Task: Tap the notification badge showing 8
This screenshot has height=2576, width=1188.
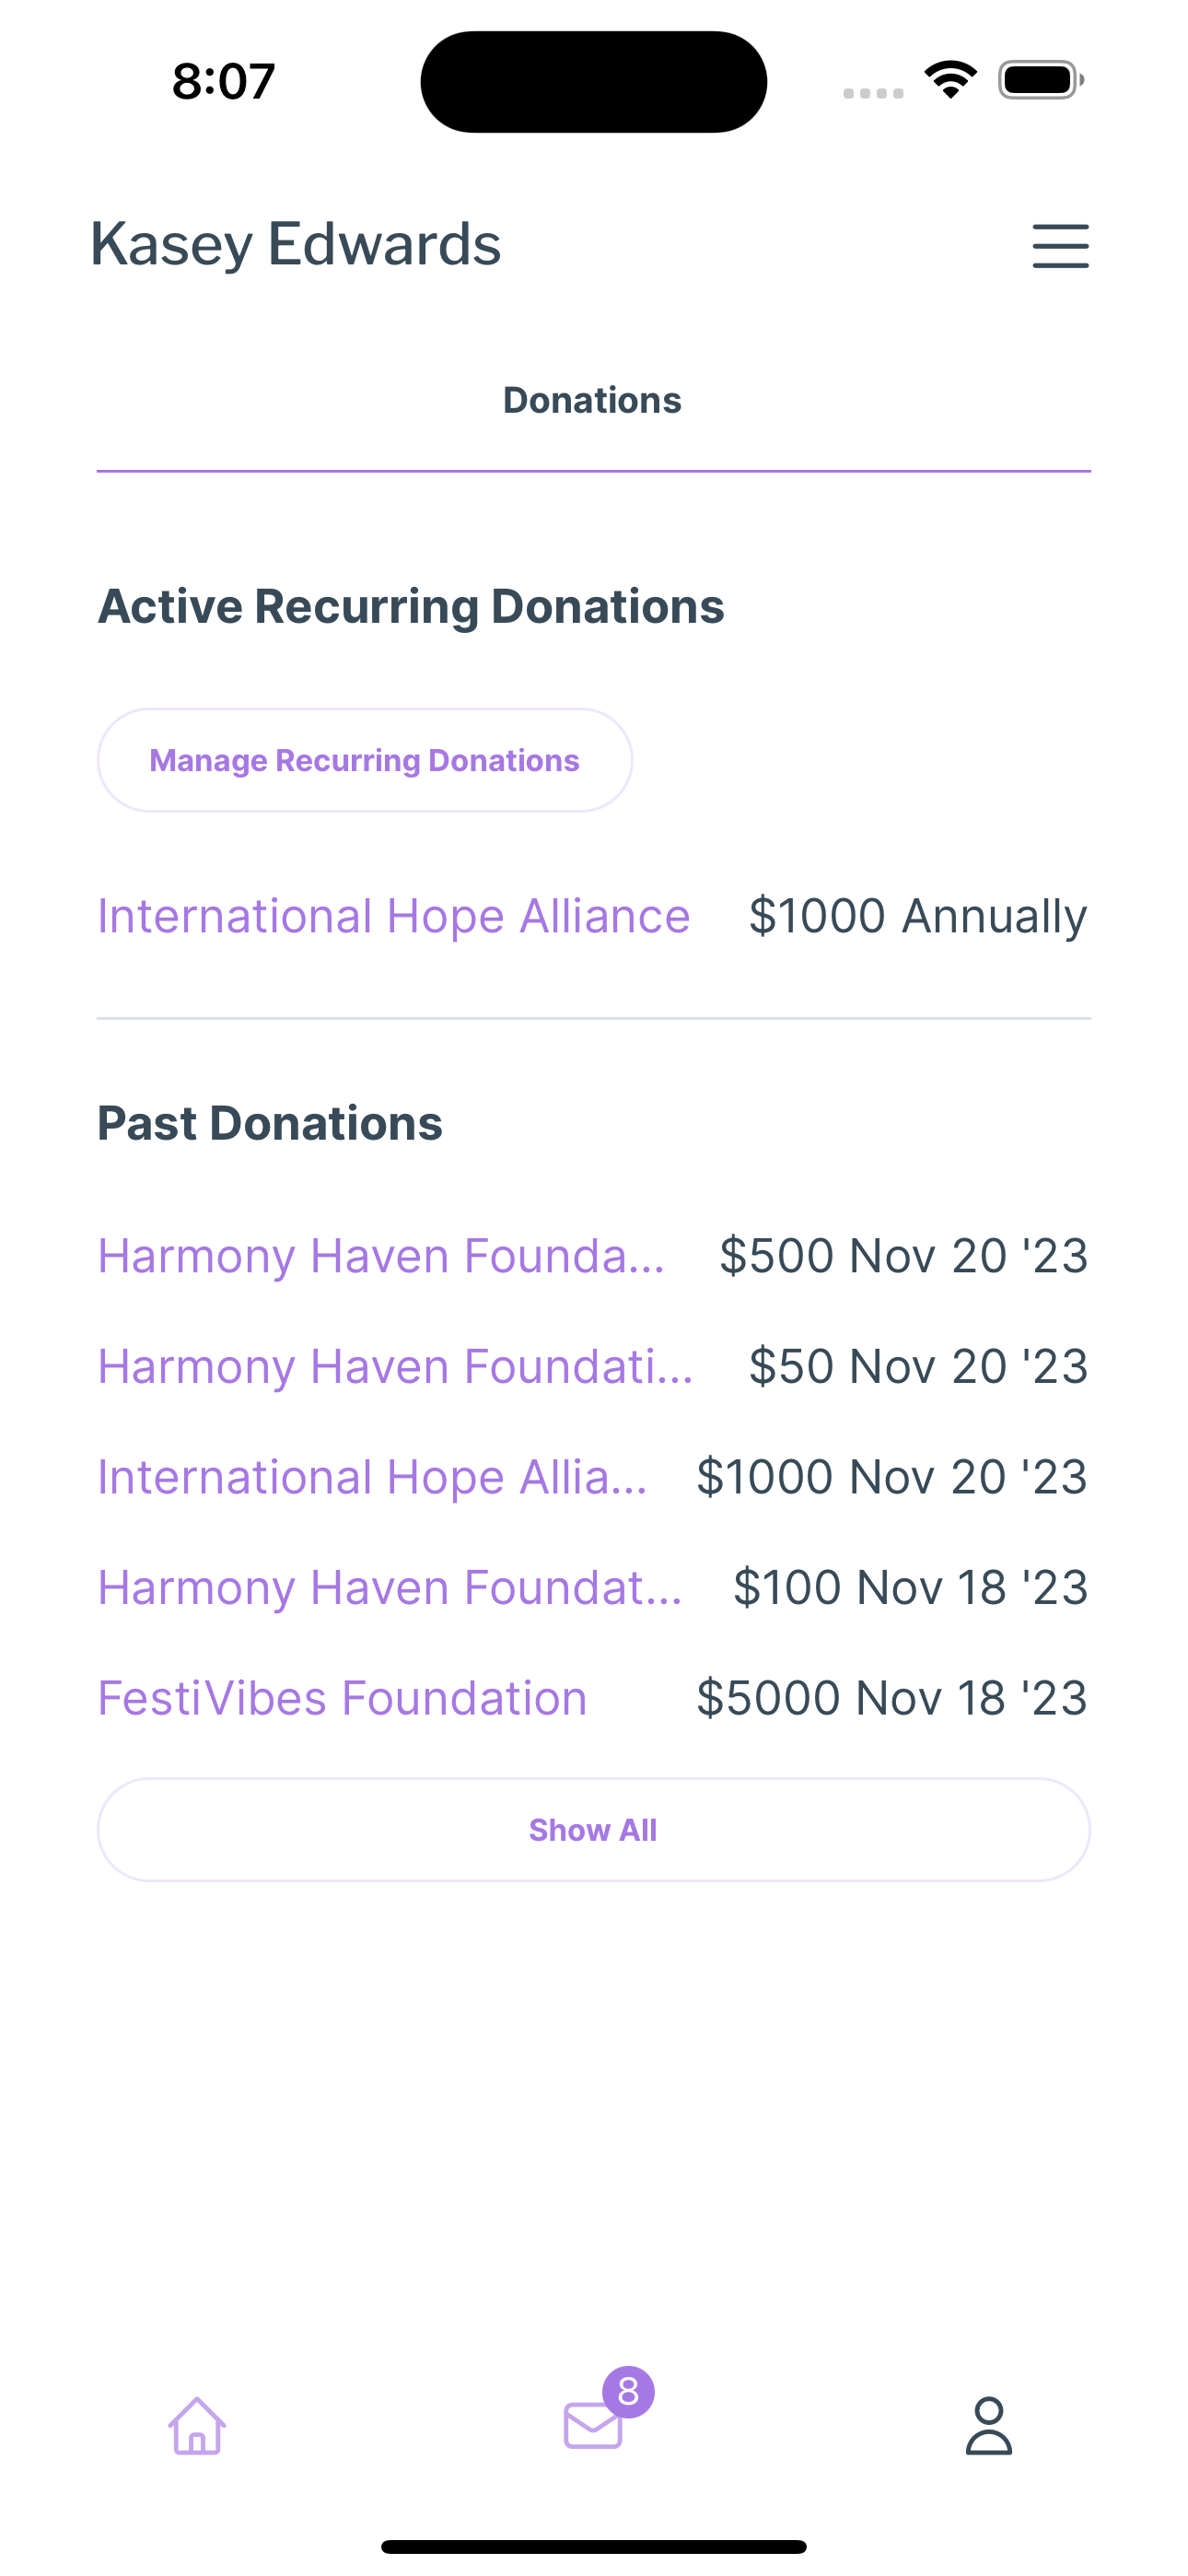Action: pyautogui.click(x=628, y=2392)
